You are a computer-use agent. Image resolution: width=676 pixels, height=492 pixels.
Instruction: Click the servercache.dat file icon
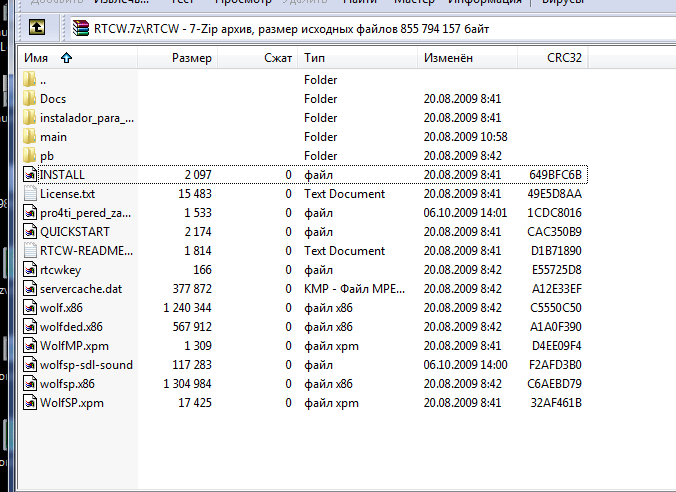(30, 288)
